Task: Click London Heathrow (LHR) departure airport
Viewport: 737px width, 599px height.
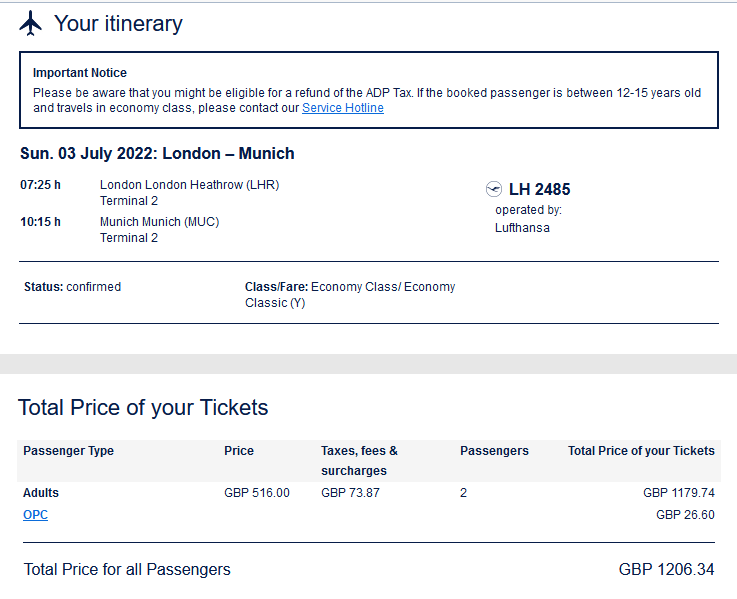Action: (x=189, y=185)
